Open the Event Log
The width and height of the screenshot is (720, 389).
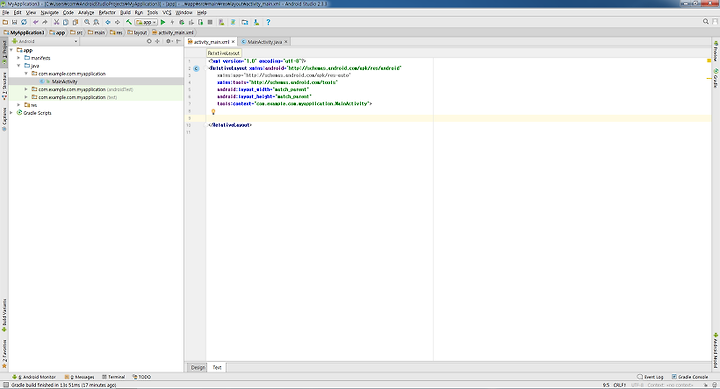650,377
